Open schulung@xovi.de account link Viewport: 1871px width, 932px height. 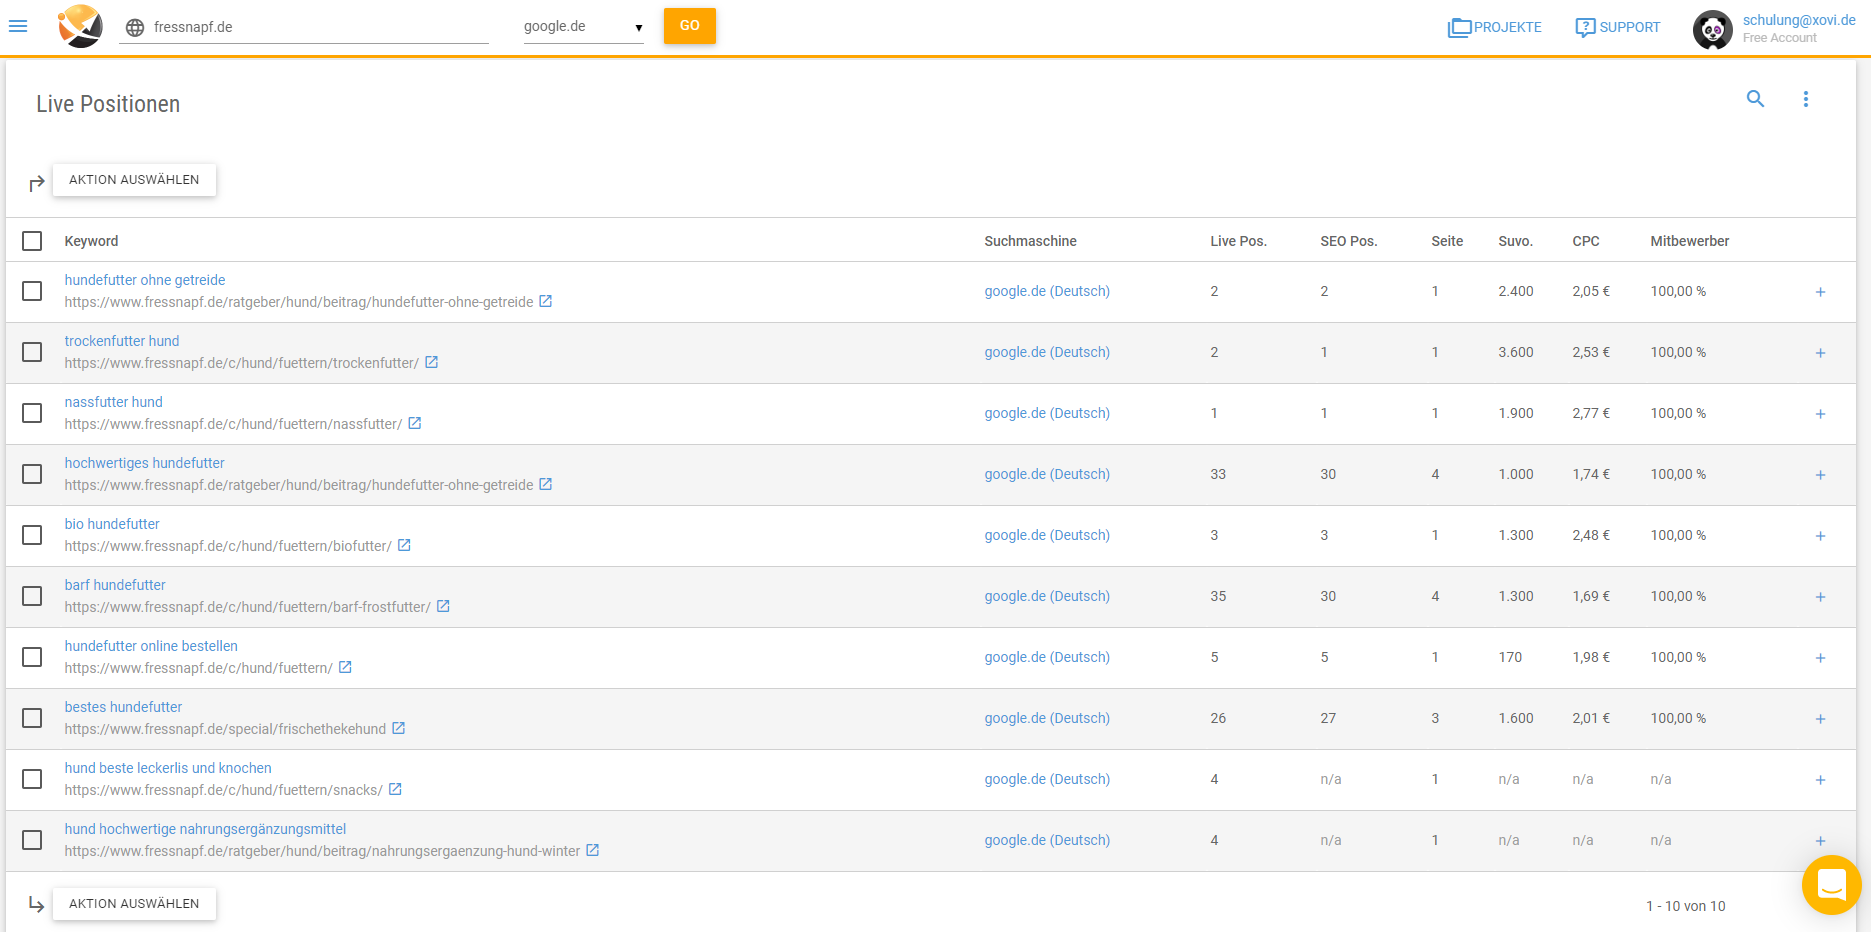coord(1799,20)
